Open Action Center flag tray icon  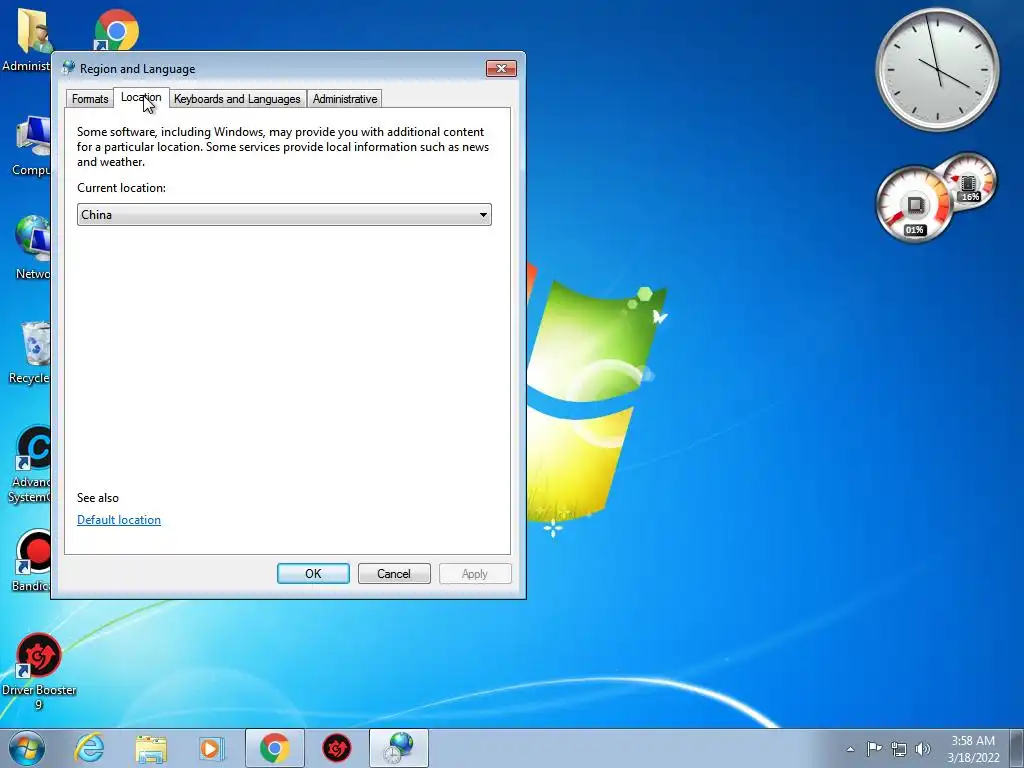point(874,748)
